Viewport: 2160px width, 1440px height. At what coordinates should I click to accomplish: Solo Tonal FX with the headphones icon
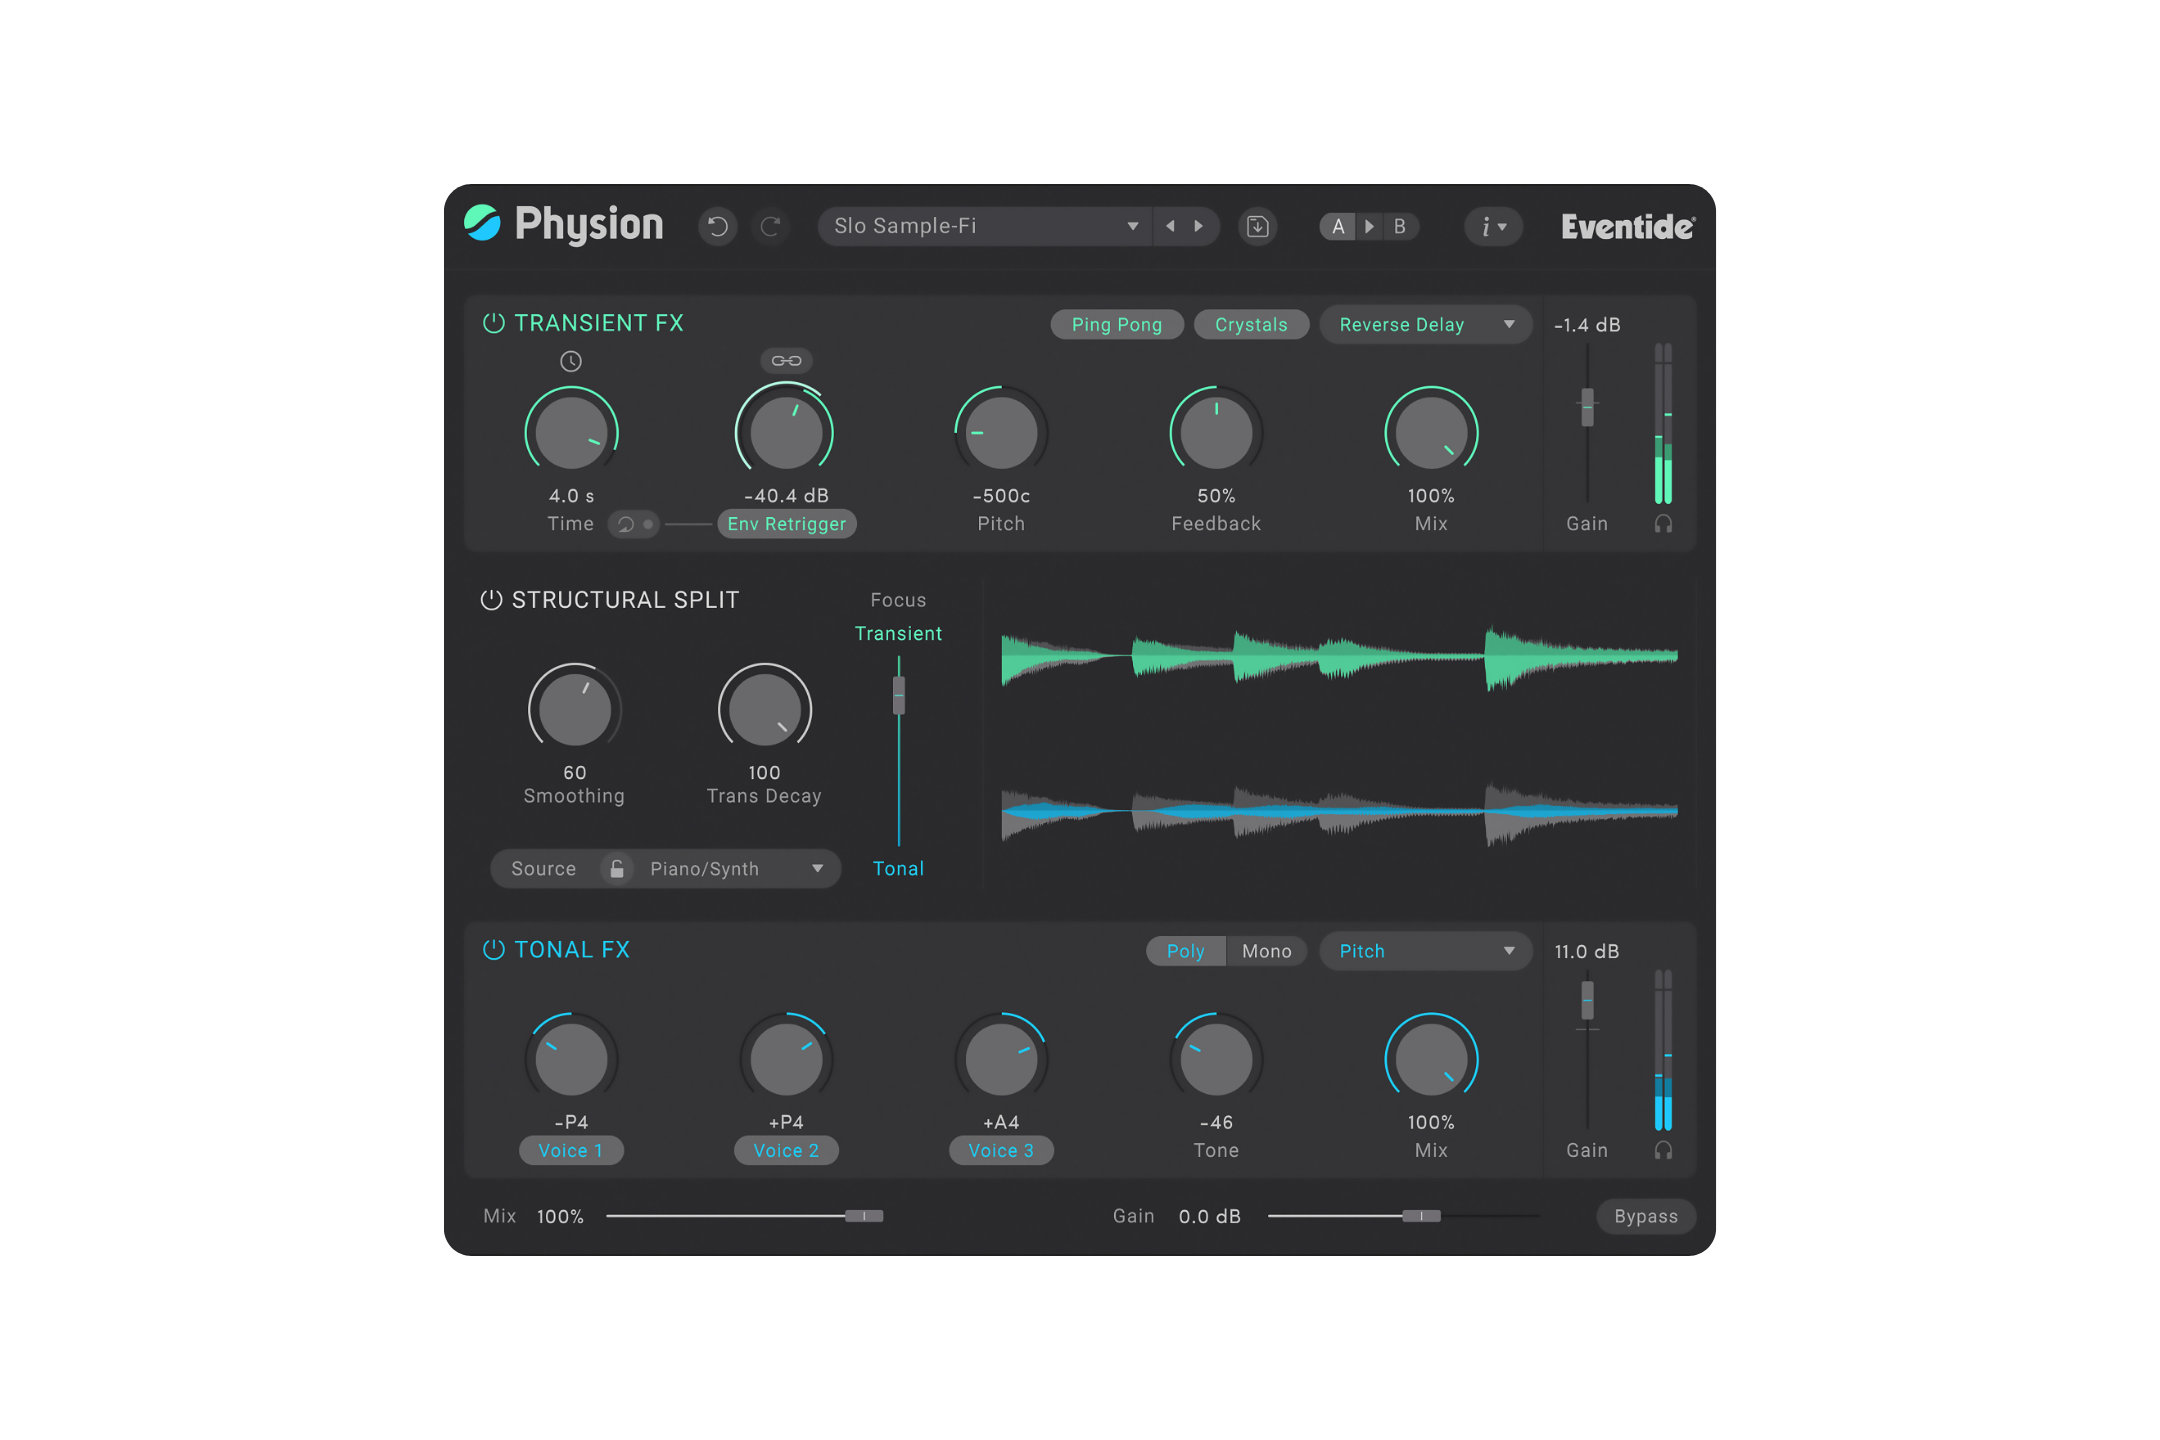(1663, 1150)
